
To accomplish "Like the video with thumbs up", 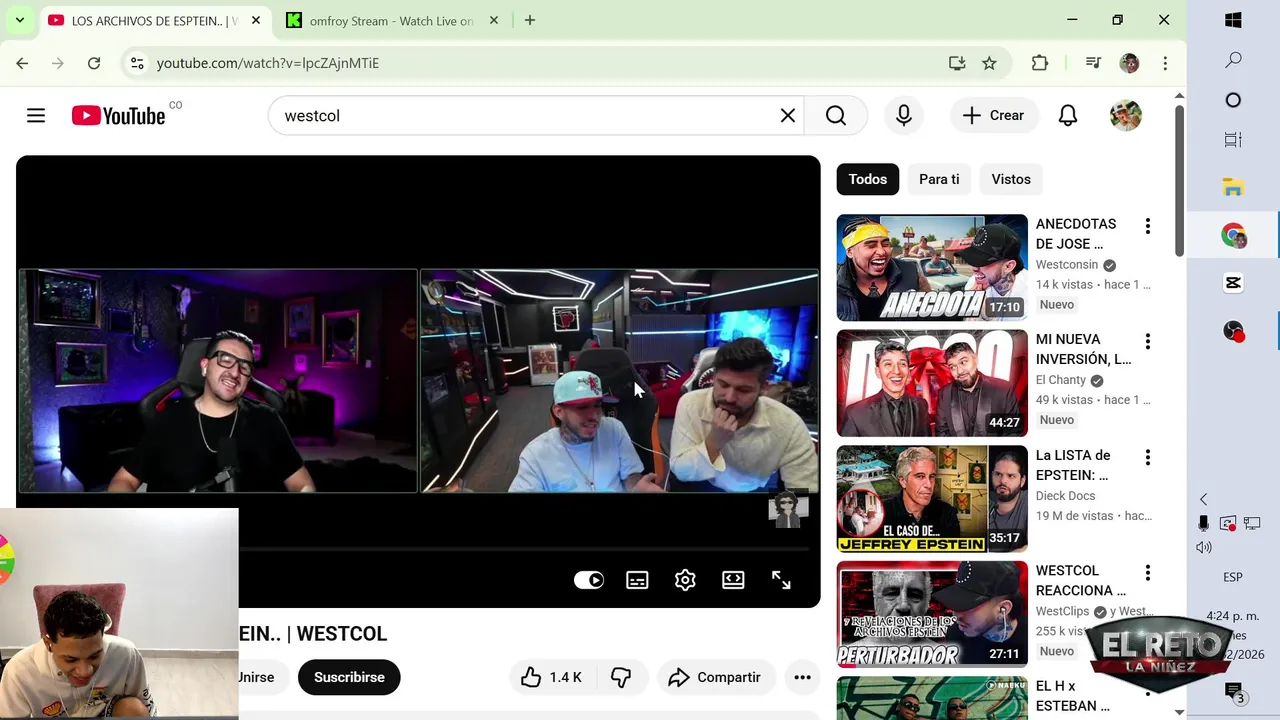I will coord(551,678).
